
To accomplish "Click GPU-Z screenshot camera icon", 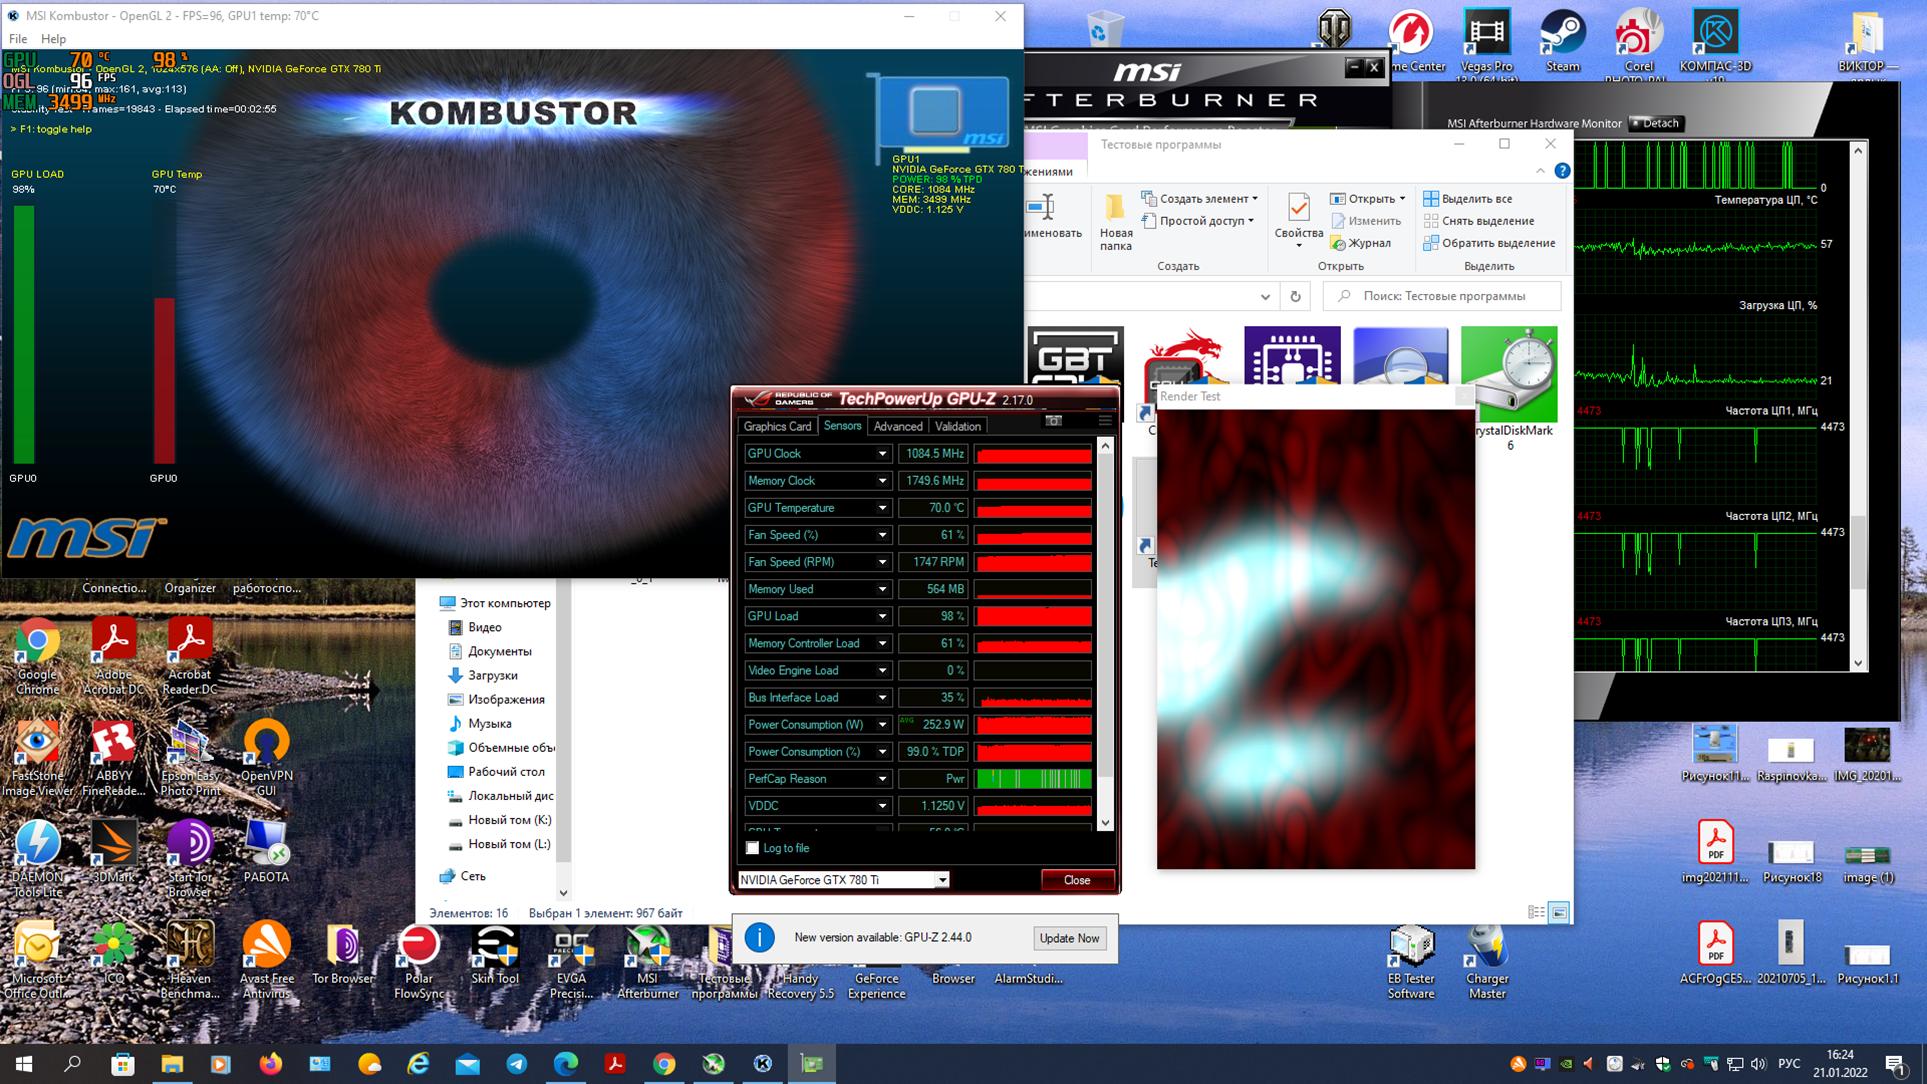I will click(x=1053, y=421).
